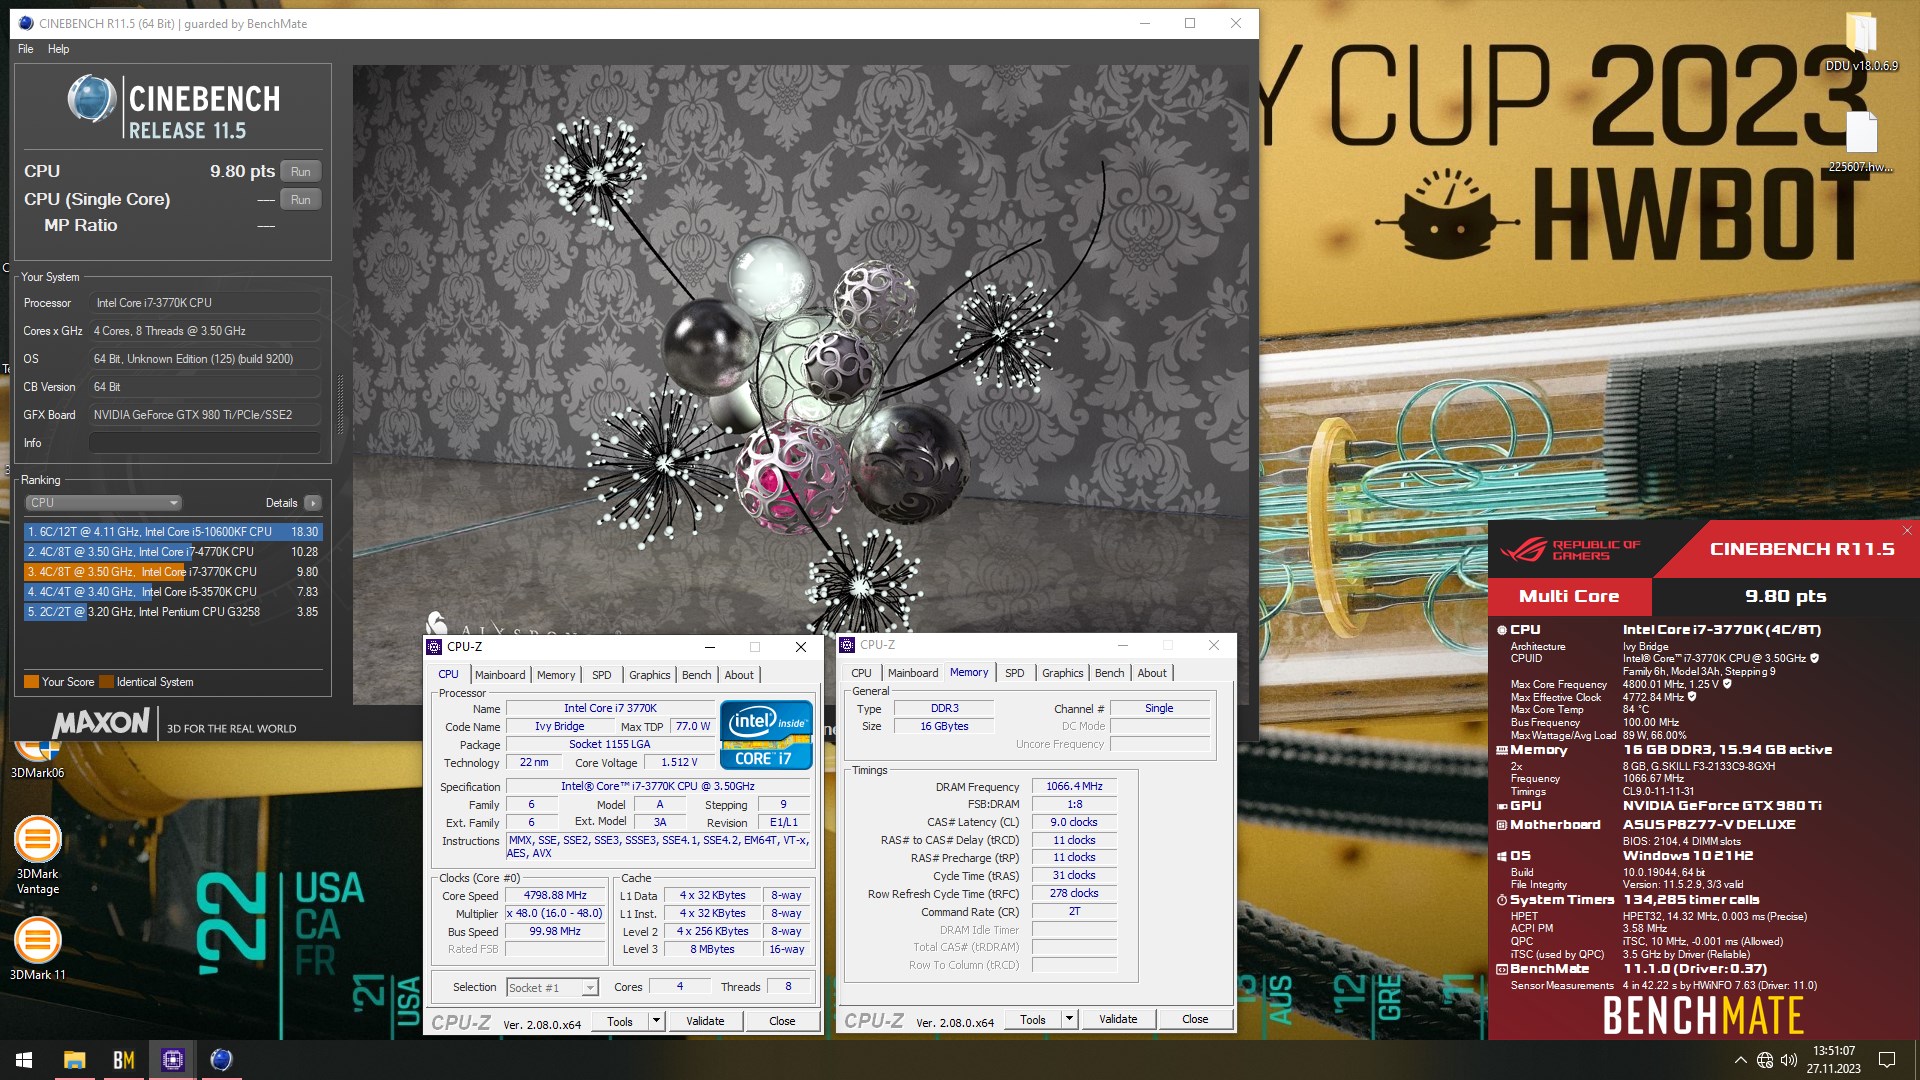Select ranking entry Pentium CPU G3258

pos(173,612)
